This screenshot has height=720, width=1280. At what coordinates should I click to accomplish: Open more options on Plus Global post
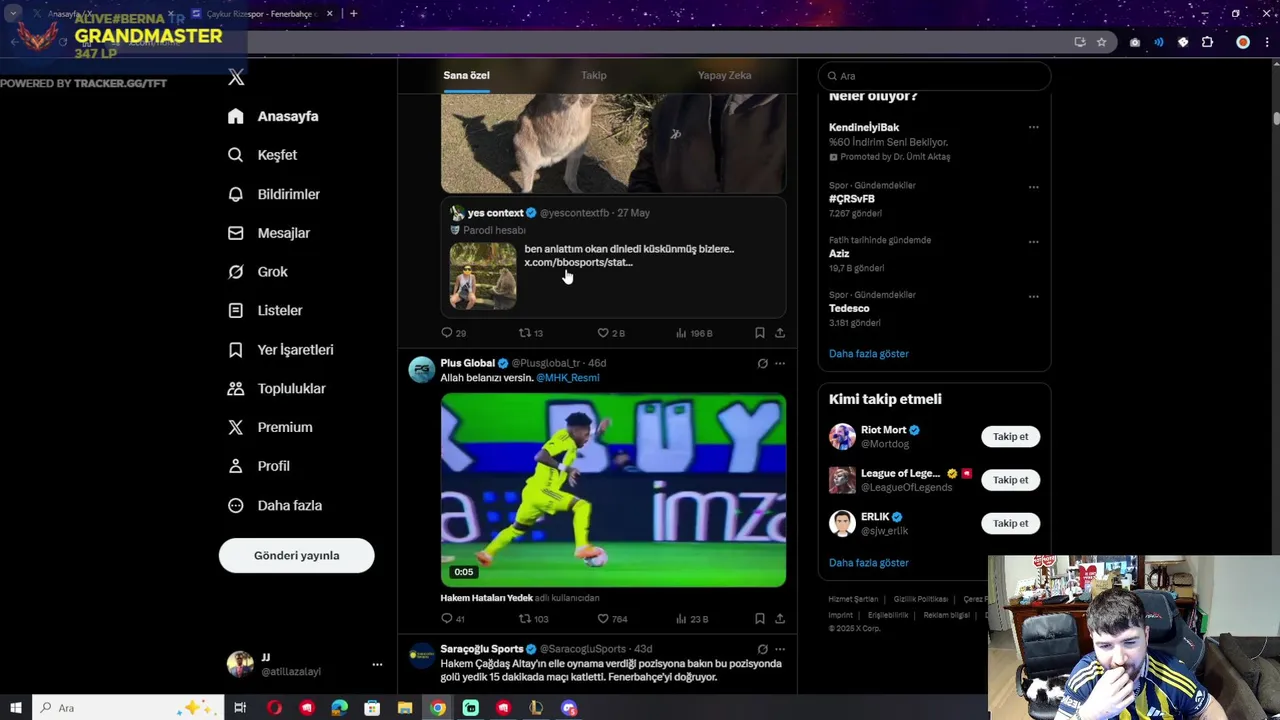click(x=780, y=364)
